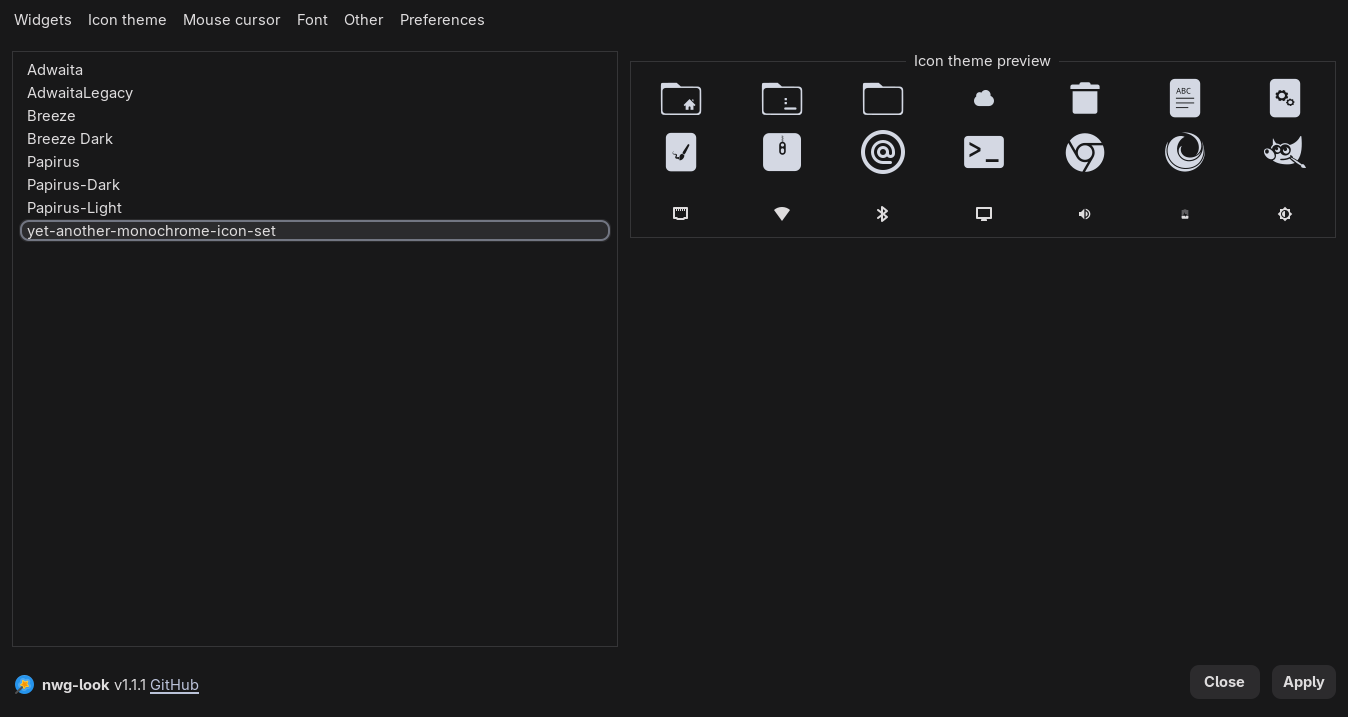1348x717 pixels.
Task: Choose the Breeze Dark icon theme
Action: pos(315,139)
